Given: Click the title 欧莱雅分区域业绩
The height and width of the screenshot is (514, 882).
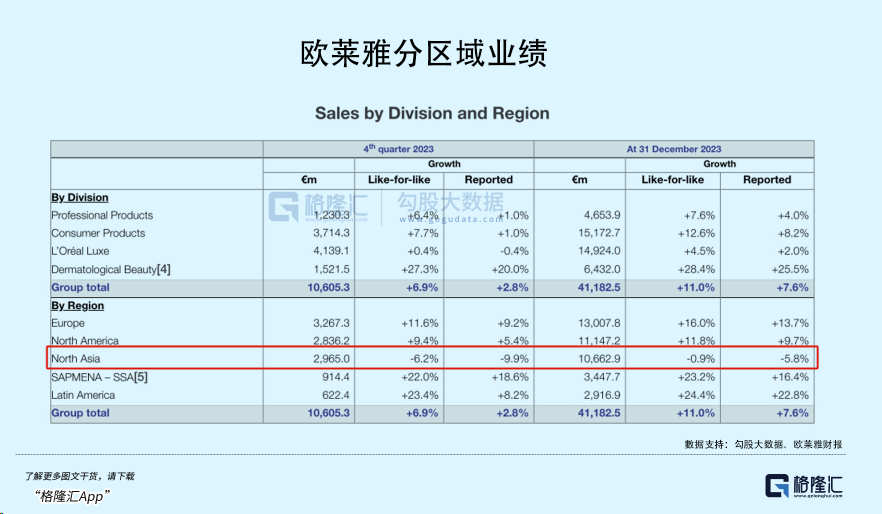Looking at the screenshot, I should [x=424, y=54].
